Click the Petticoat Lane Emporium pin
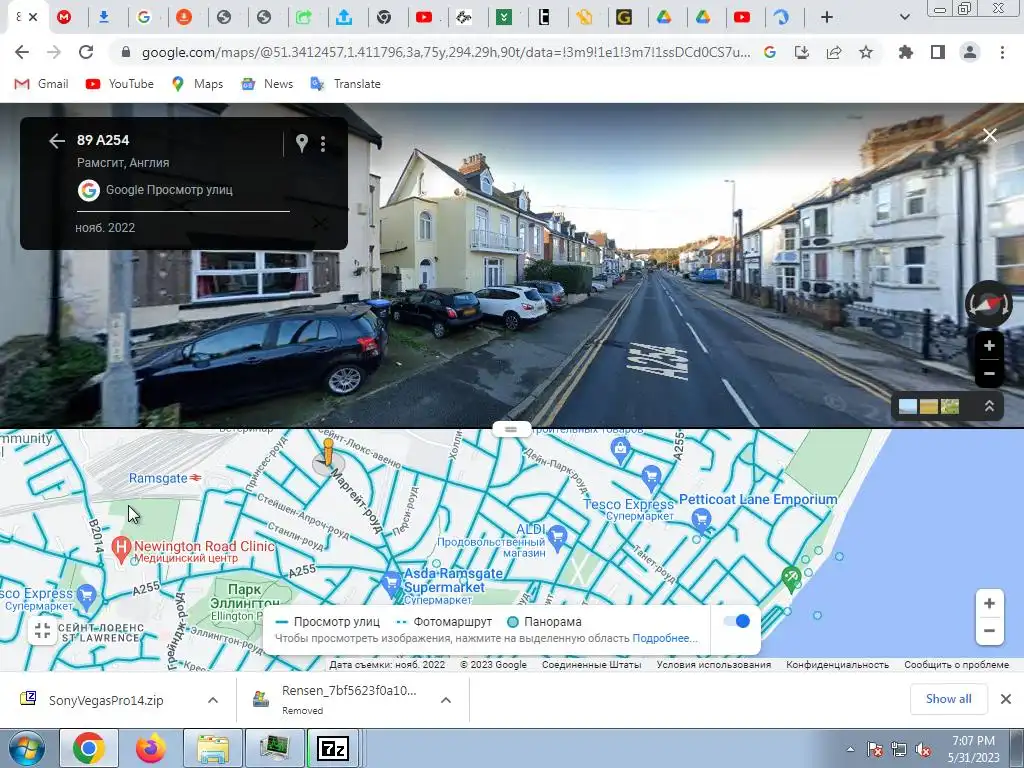The height and width of the screenshot is (768, 1024). coord(701,521)
